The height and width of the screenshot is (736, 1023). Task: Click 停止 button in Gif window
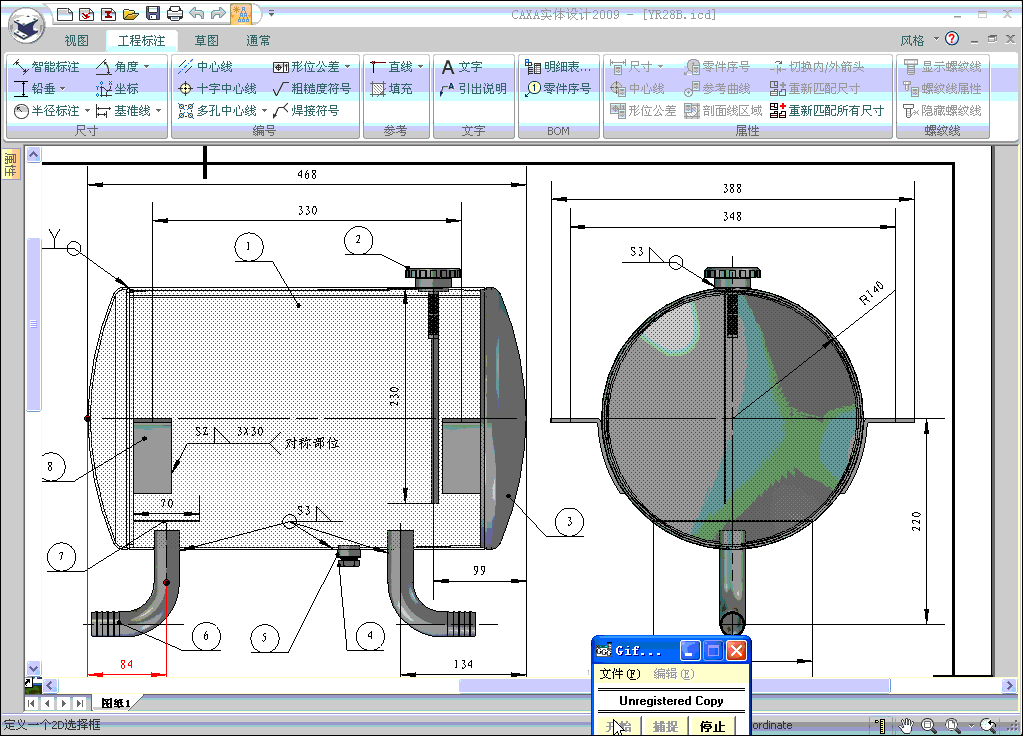pos(712,726)
